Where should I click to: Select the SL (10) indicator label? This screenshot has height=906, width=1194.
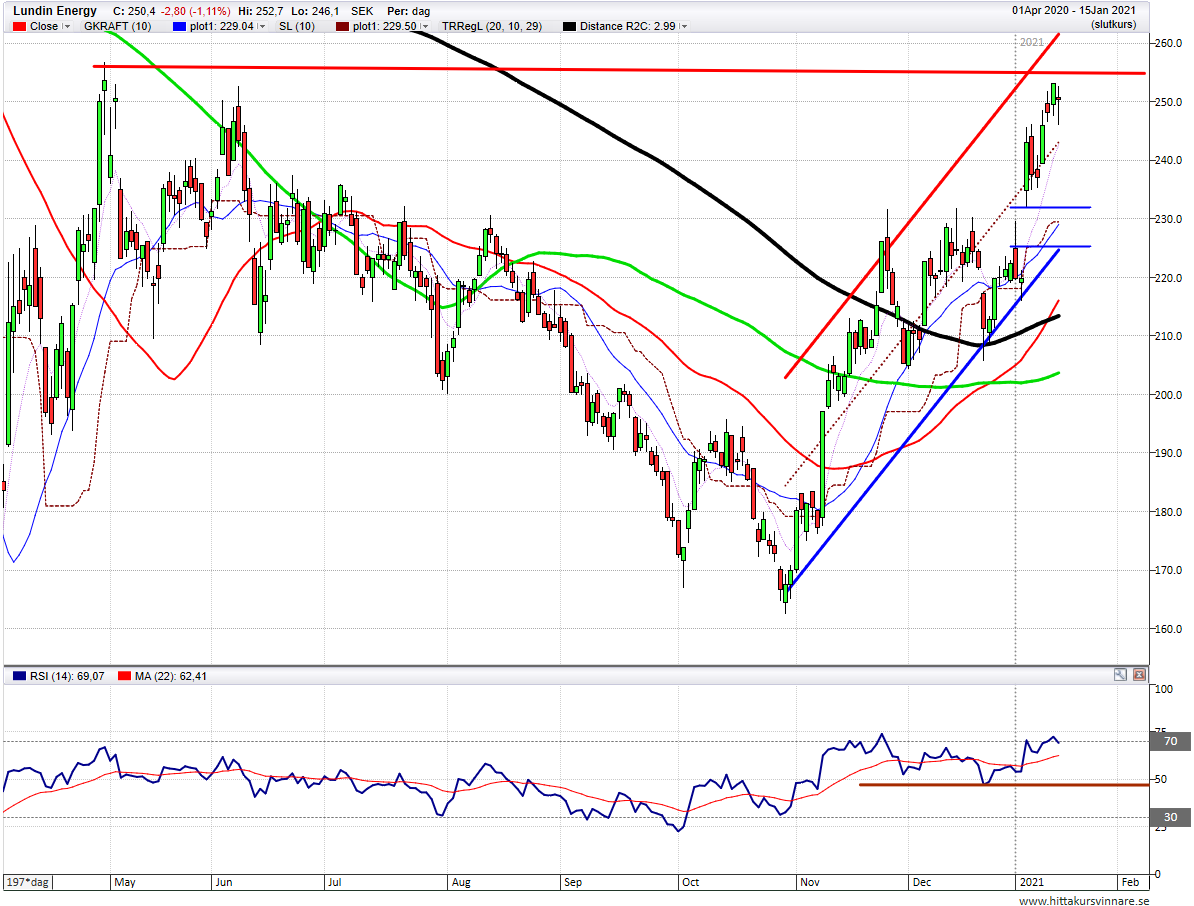pyautogui.click(x=297, y=27)
